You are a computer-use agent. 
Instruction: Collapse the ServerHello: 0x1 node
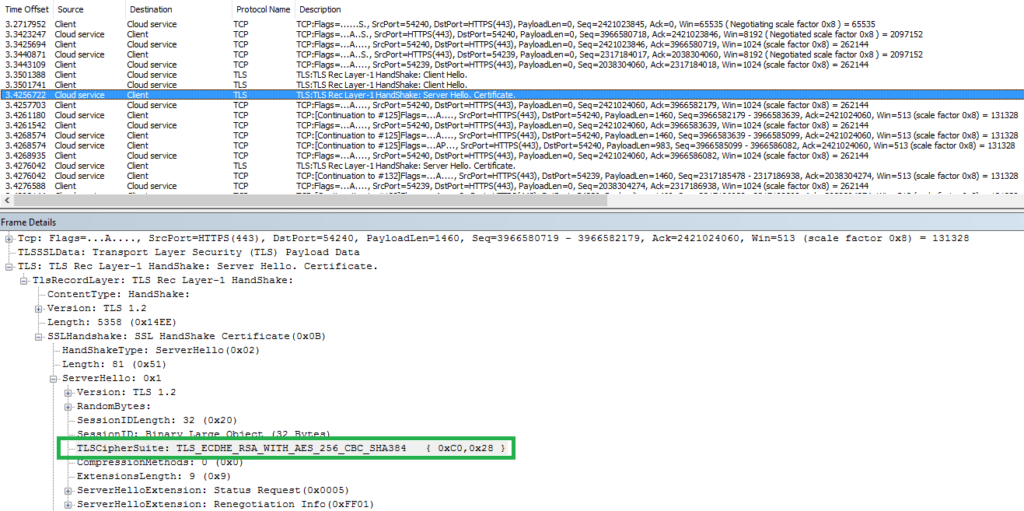[x=54, y=379]
